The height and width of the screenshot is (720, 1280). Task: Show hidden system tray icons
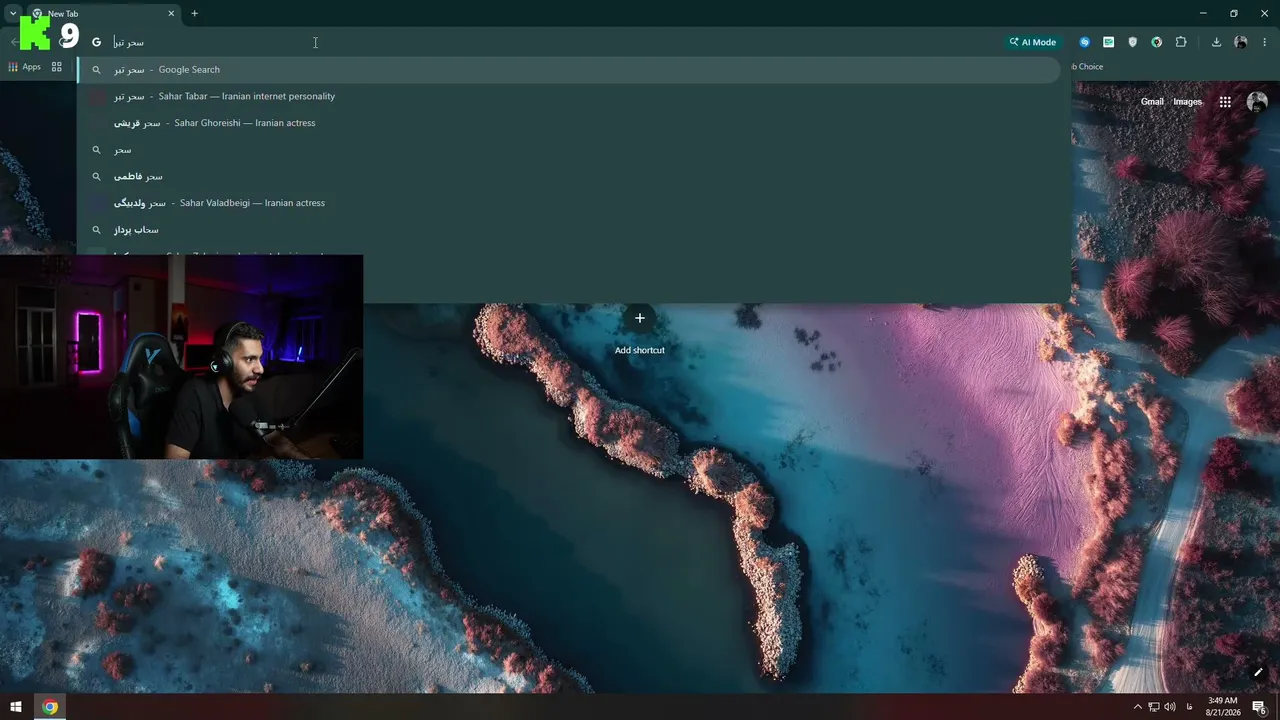[1137, 707]
